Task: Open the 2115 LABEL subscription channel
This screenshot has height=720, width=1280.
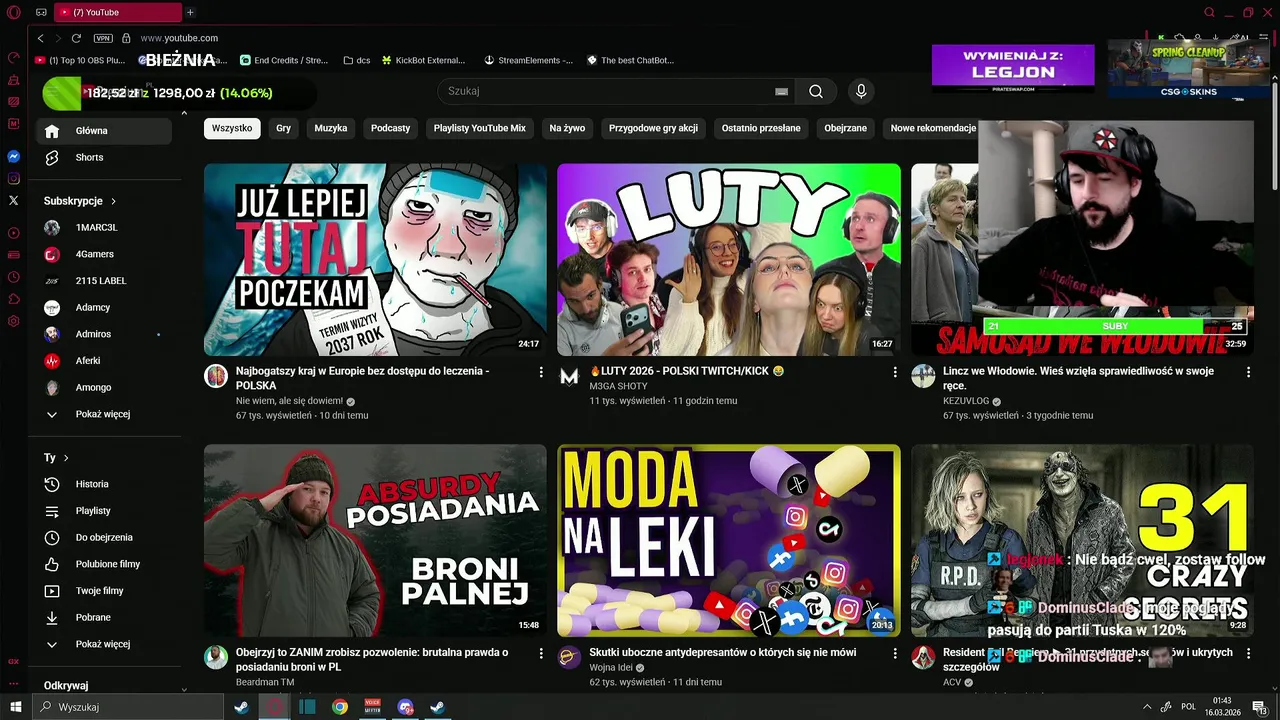Action: click(x=104, y=281)
